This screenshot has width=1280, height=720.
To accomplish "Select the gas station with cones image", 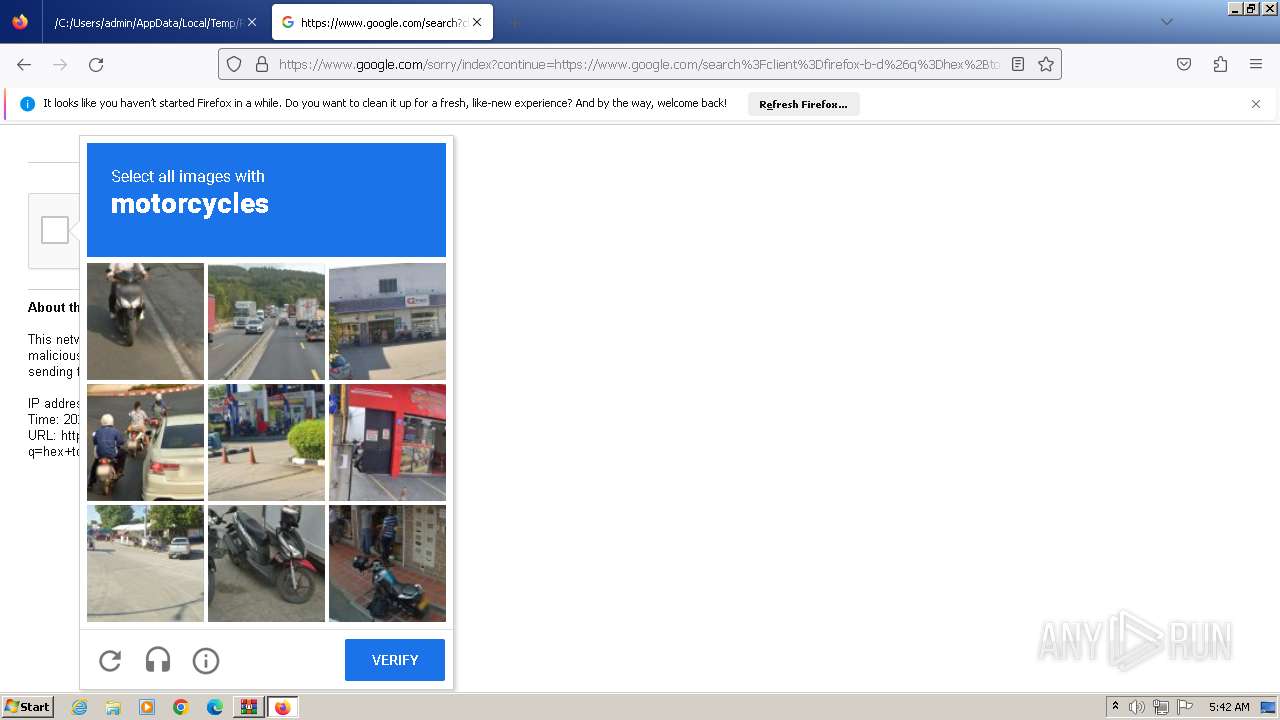I will click(x=266, y=442).
